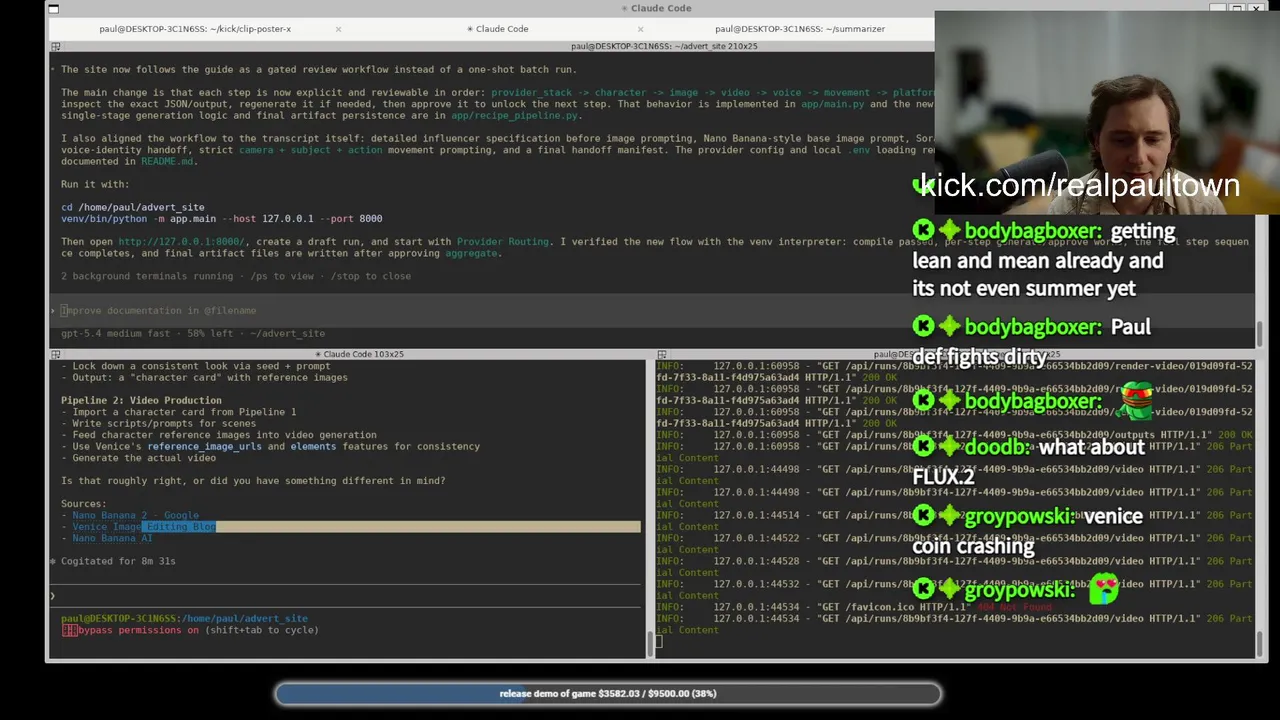The width and height of the screenshot is (1280, 720).
Task: Click groypowski's 'venice coin crashing' message
Action: tap(1027, 531)
